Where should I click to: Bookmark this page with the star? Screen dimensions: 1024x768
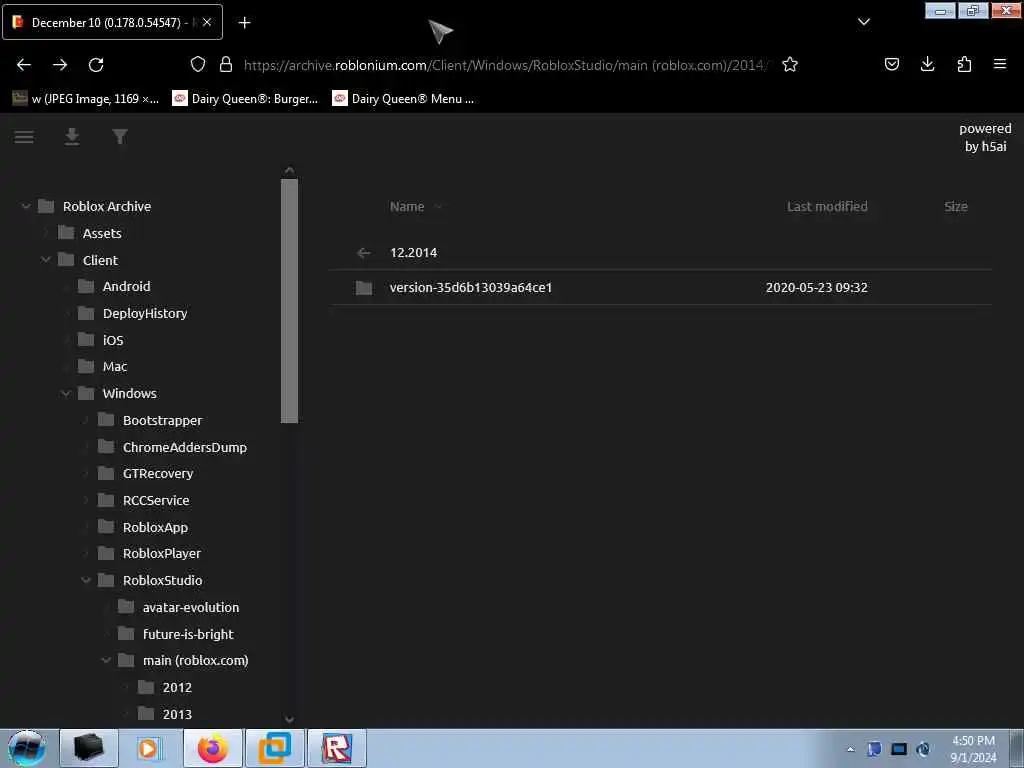[x=790, y=64]
